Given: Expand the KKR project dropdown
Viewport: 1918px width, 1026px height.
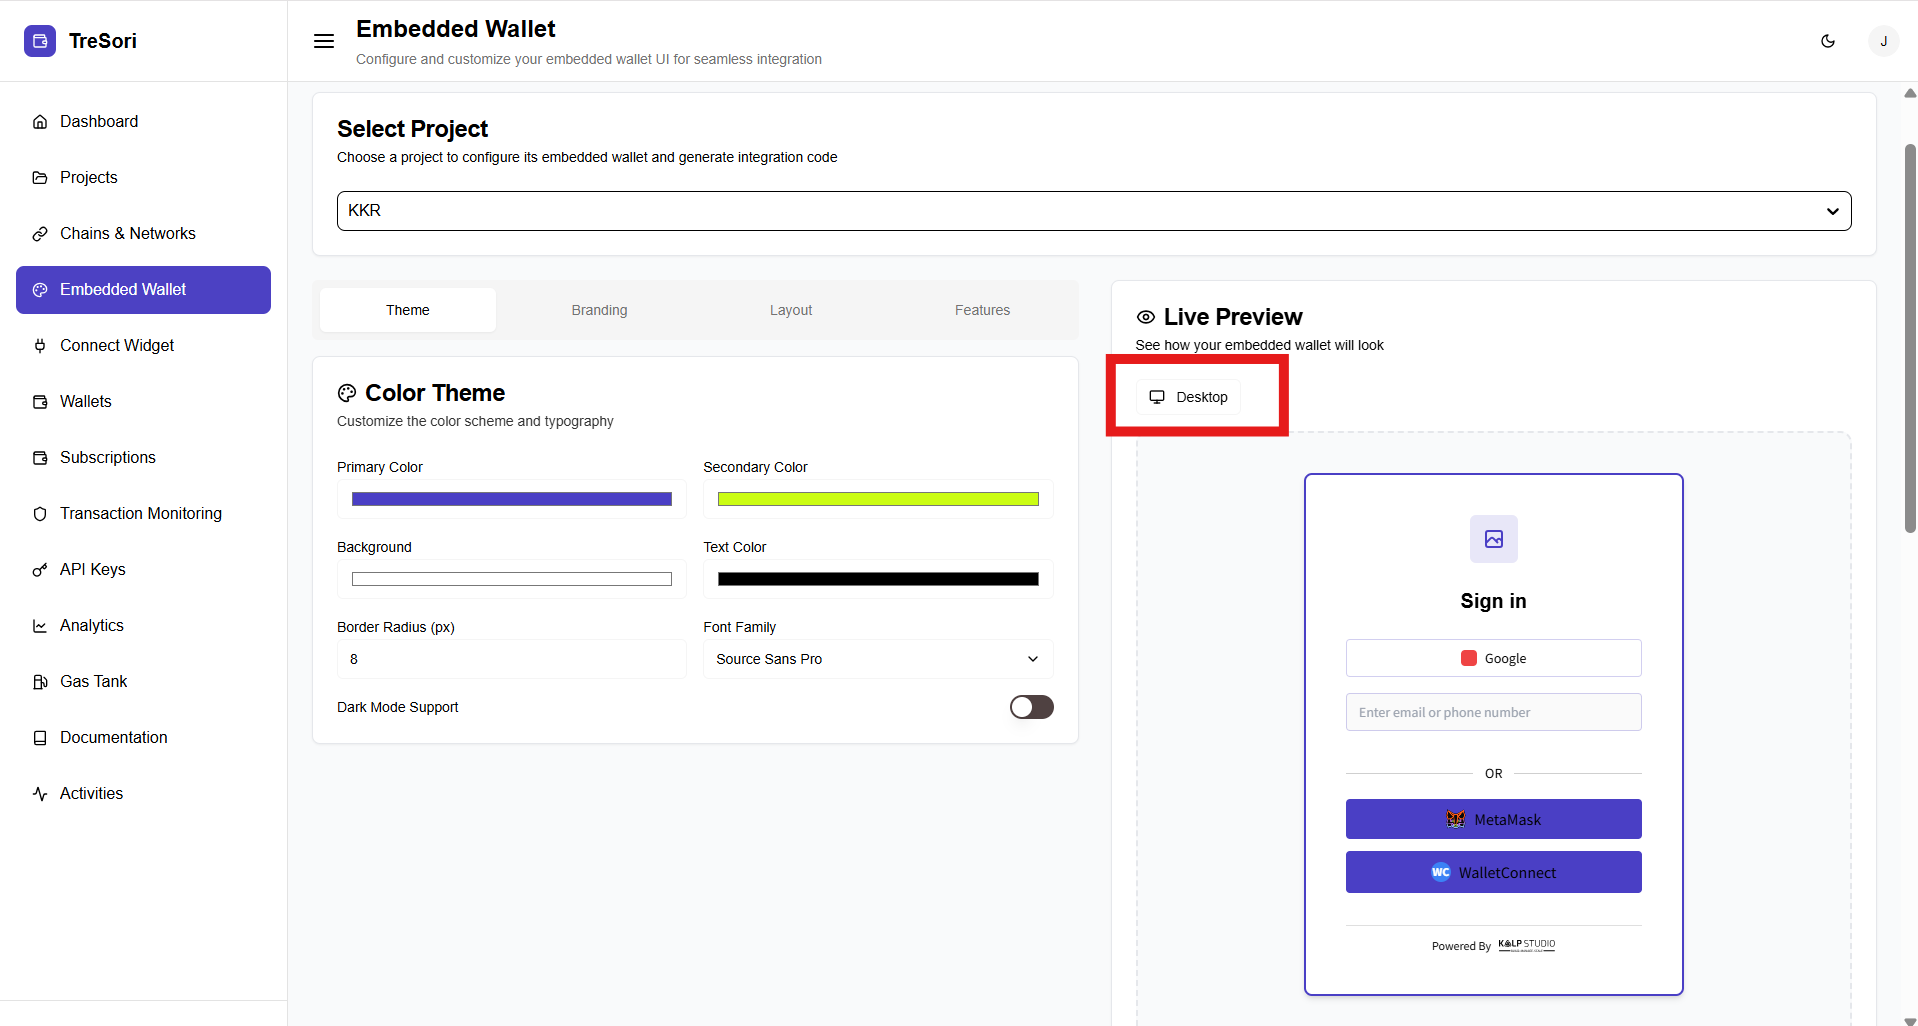Looking at the screenshot, I should pos(1093,211).
